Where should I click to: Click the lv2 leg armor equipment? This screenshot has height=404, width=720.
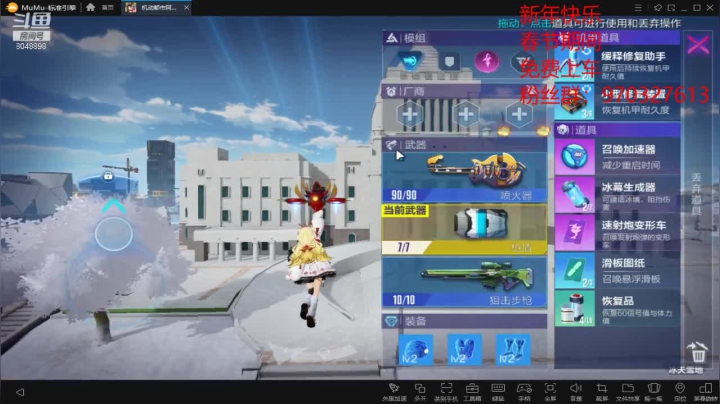click(513, 350)
